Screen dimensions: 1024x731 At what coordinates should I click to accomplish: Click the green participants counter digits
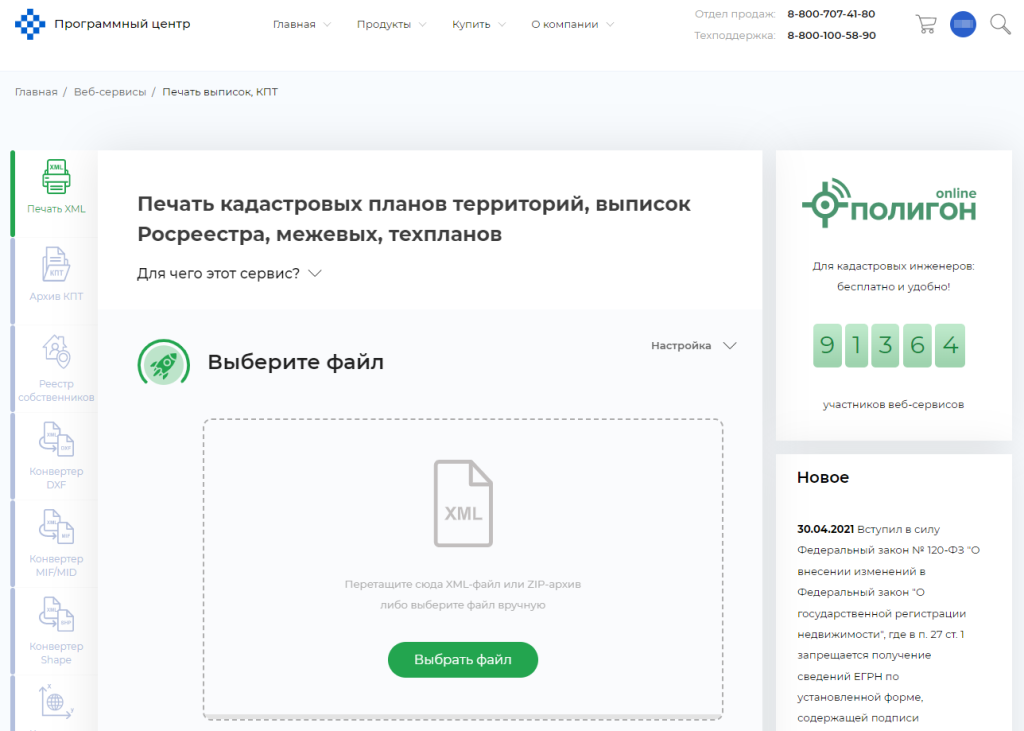pos(889,345)
